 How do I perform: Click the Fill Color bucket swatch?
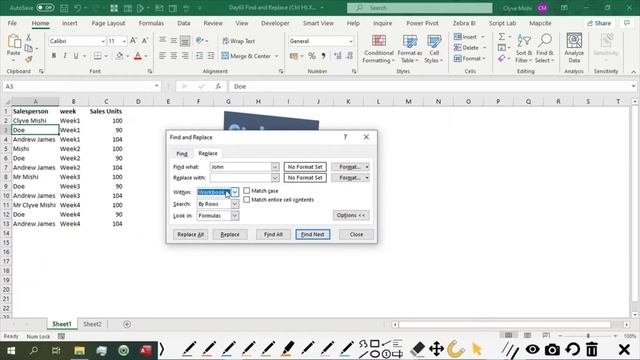tap(119, 56)
